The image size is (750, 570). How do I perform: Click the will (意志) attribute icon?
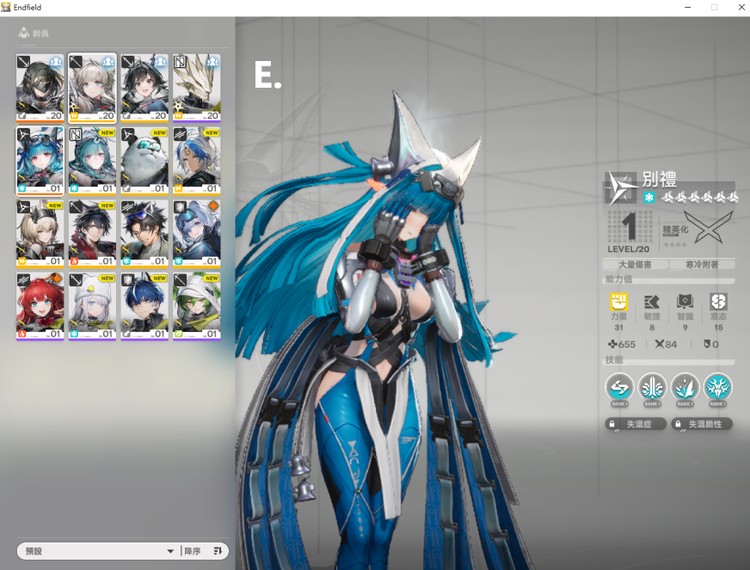pos(717,303)
